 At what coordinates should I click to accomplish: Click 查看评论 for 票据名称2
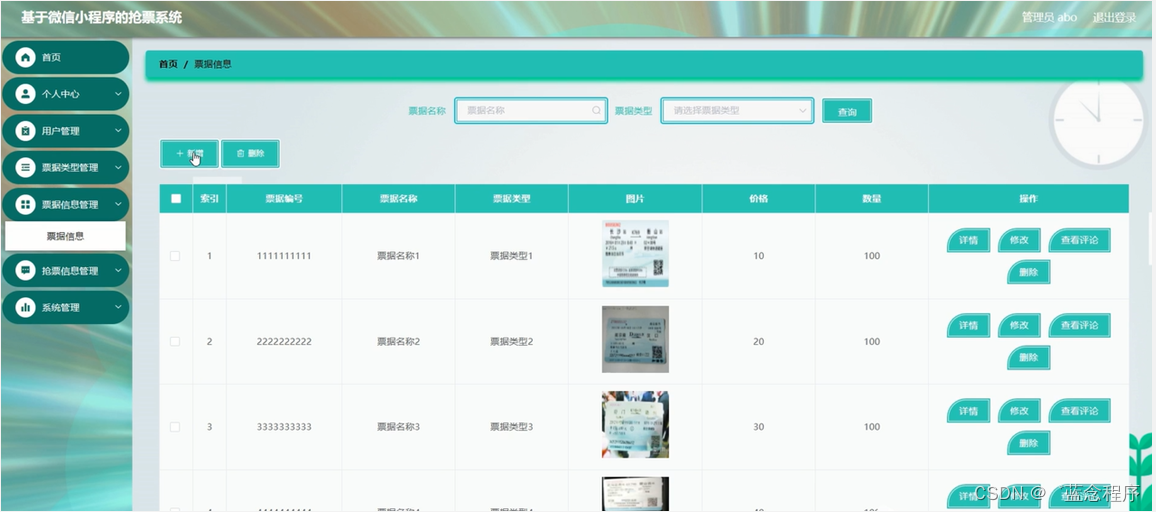pyautogui.click(x=1079, y=325)
